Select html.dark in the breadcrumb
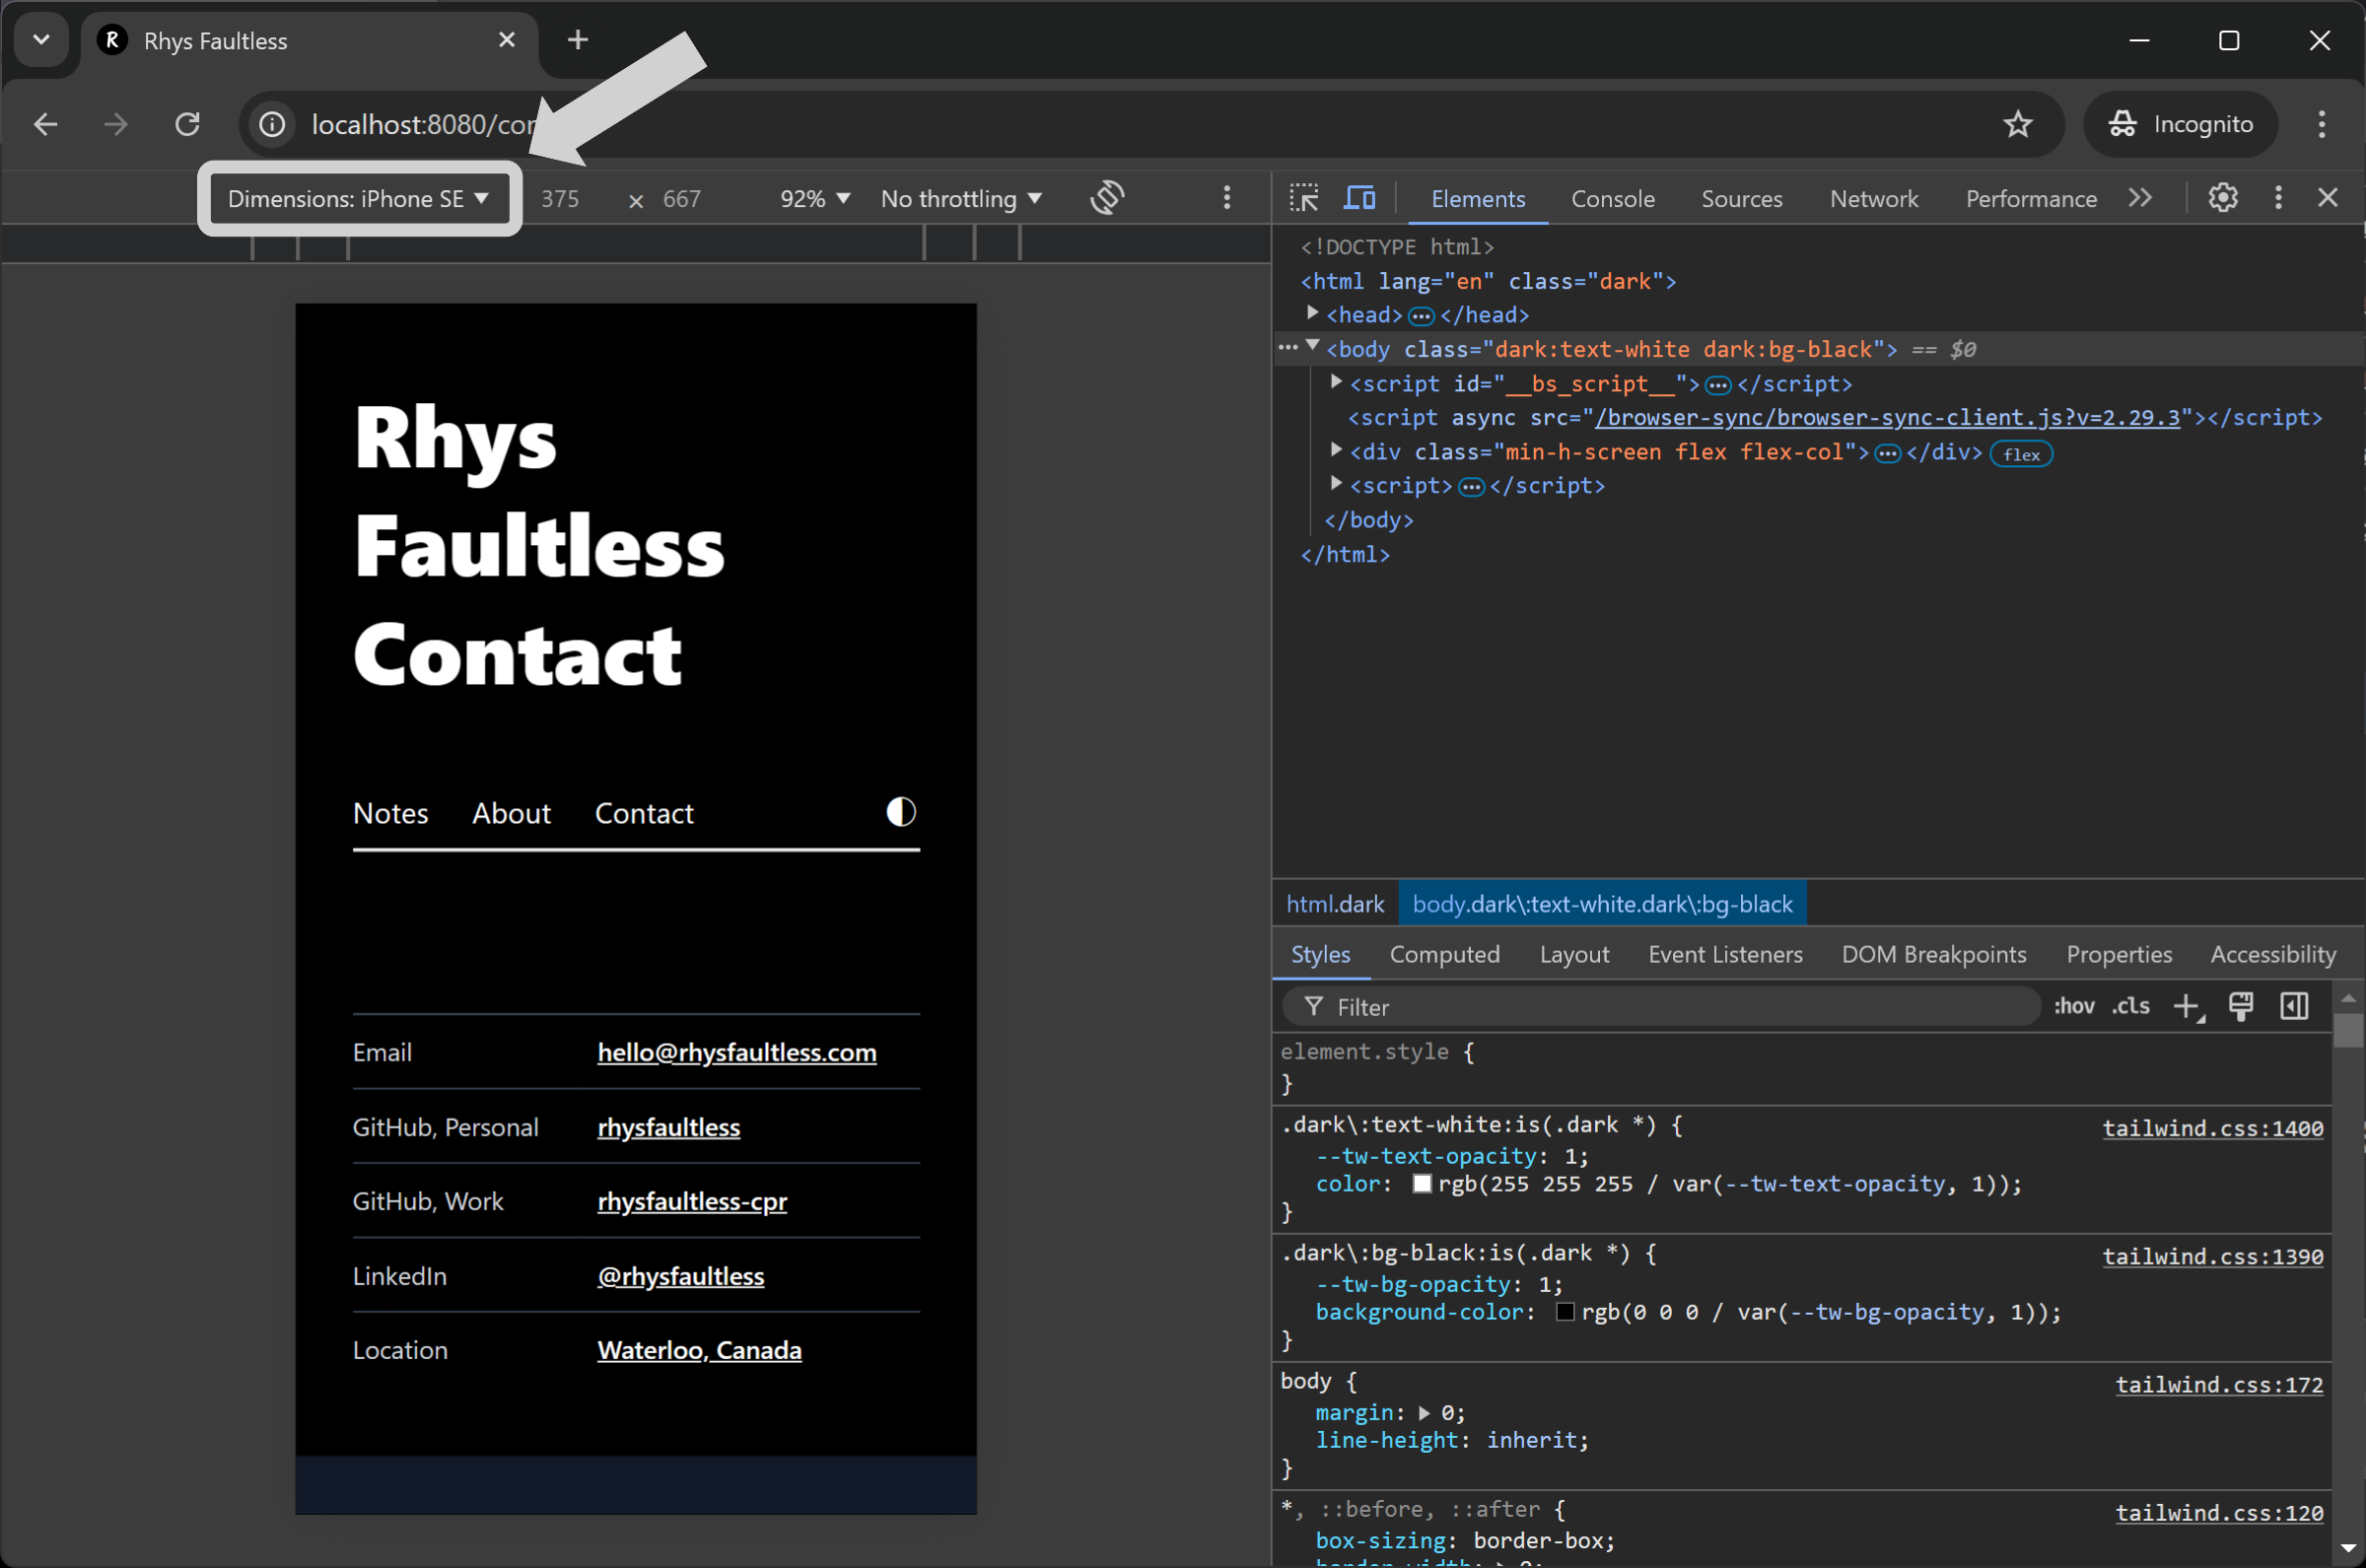This screenshot has width=2366, height=1568. coord(1335,904)
